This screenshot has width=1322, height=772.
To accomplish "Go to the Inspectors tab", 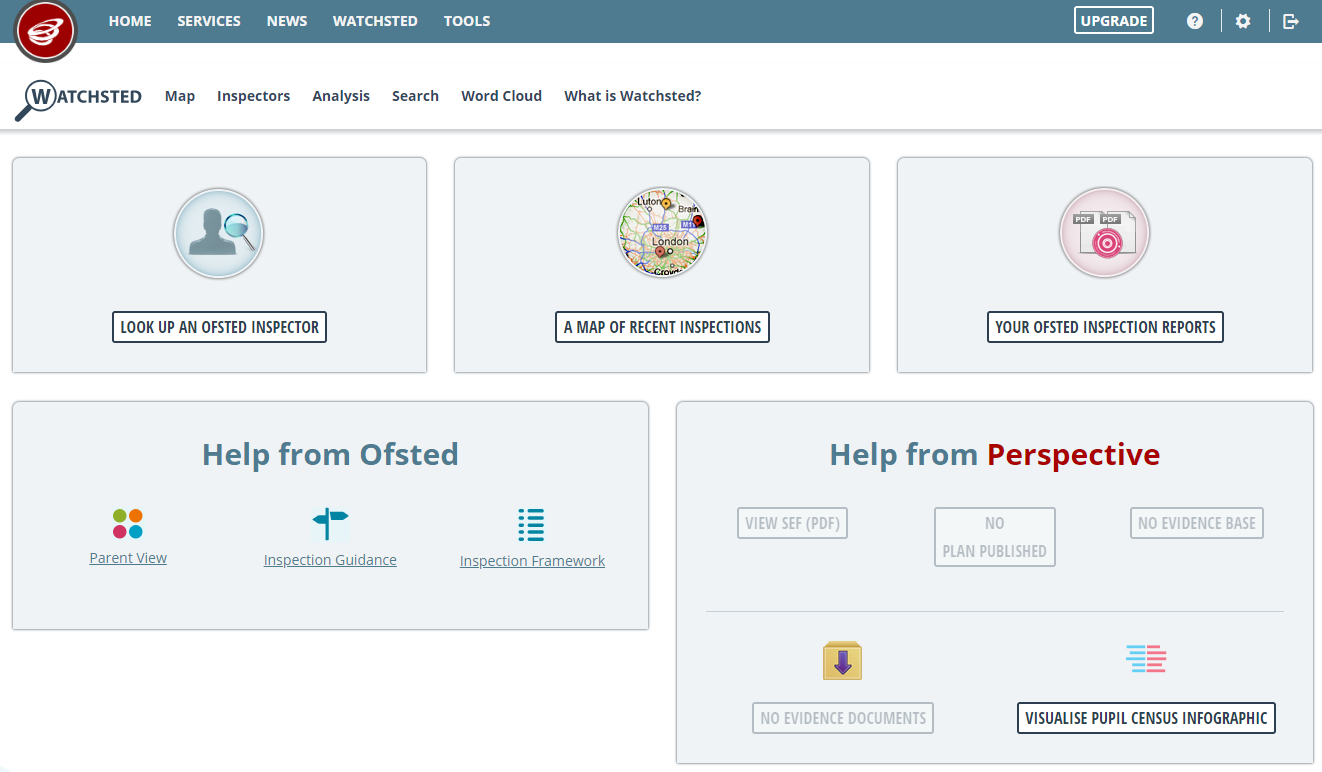I will tap(253, 96).
